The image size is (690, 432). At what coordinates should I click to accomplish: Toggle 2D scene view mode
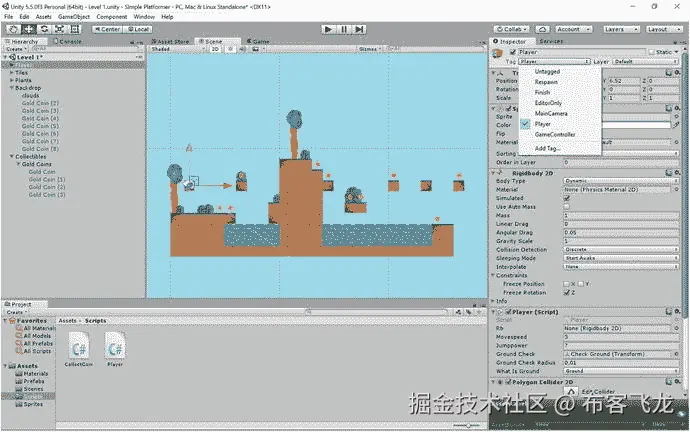pyautogui.click(x=215, y=49)
